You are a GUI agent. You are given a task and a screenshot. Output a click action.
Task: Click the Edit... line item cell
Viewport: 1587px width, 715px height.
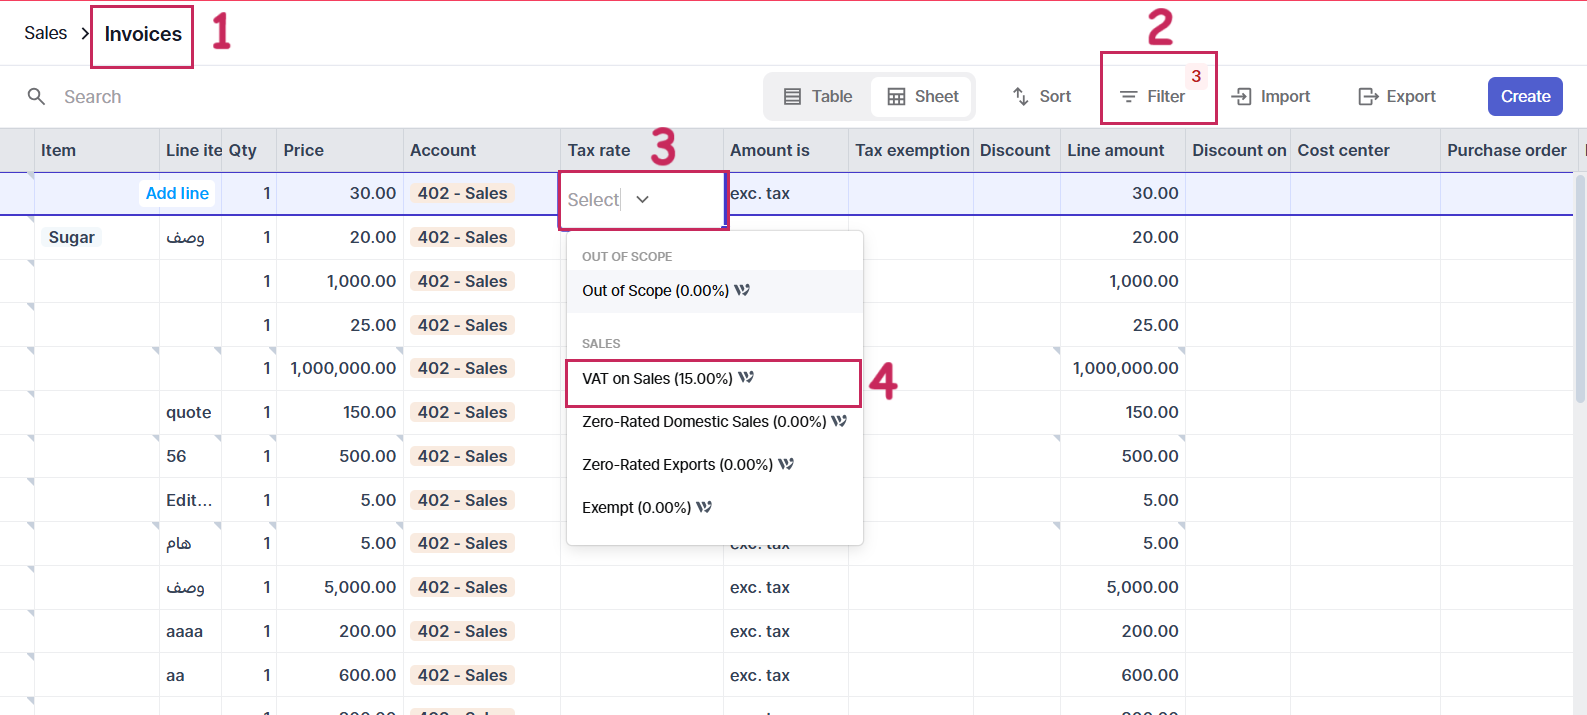(x=189, y=500)
